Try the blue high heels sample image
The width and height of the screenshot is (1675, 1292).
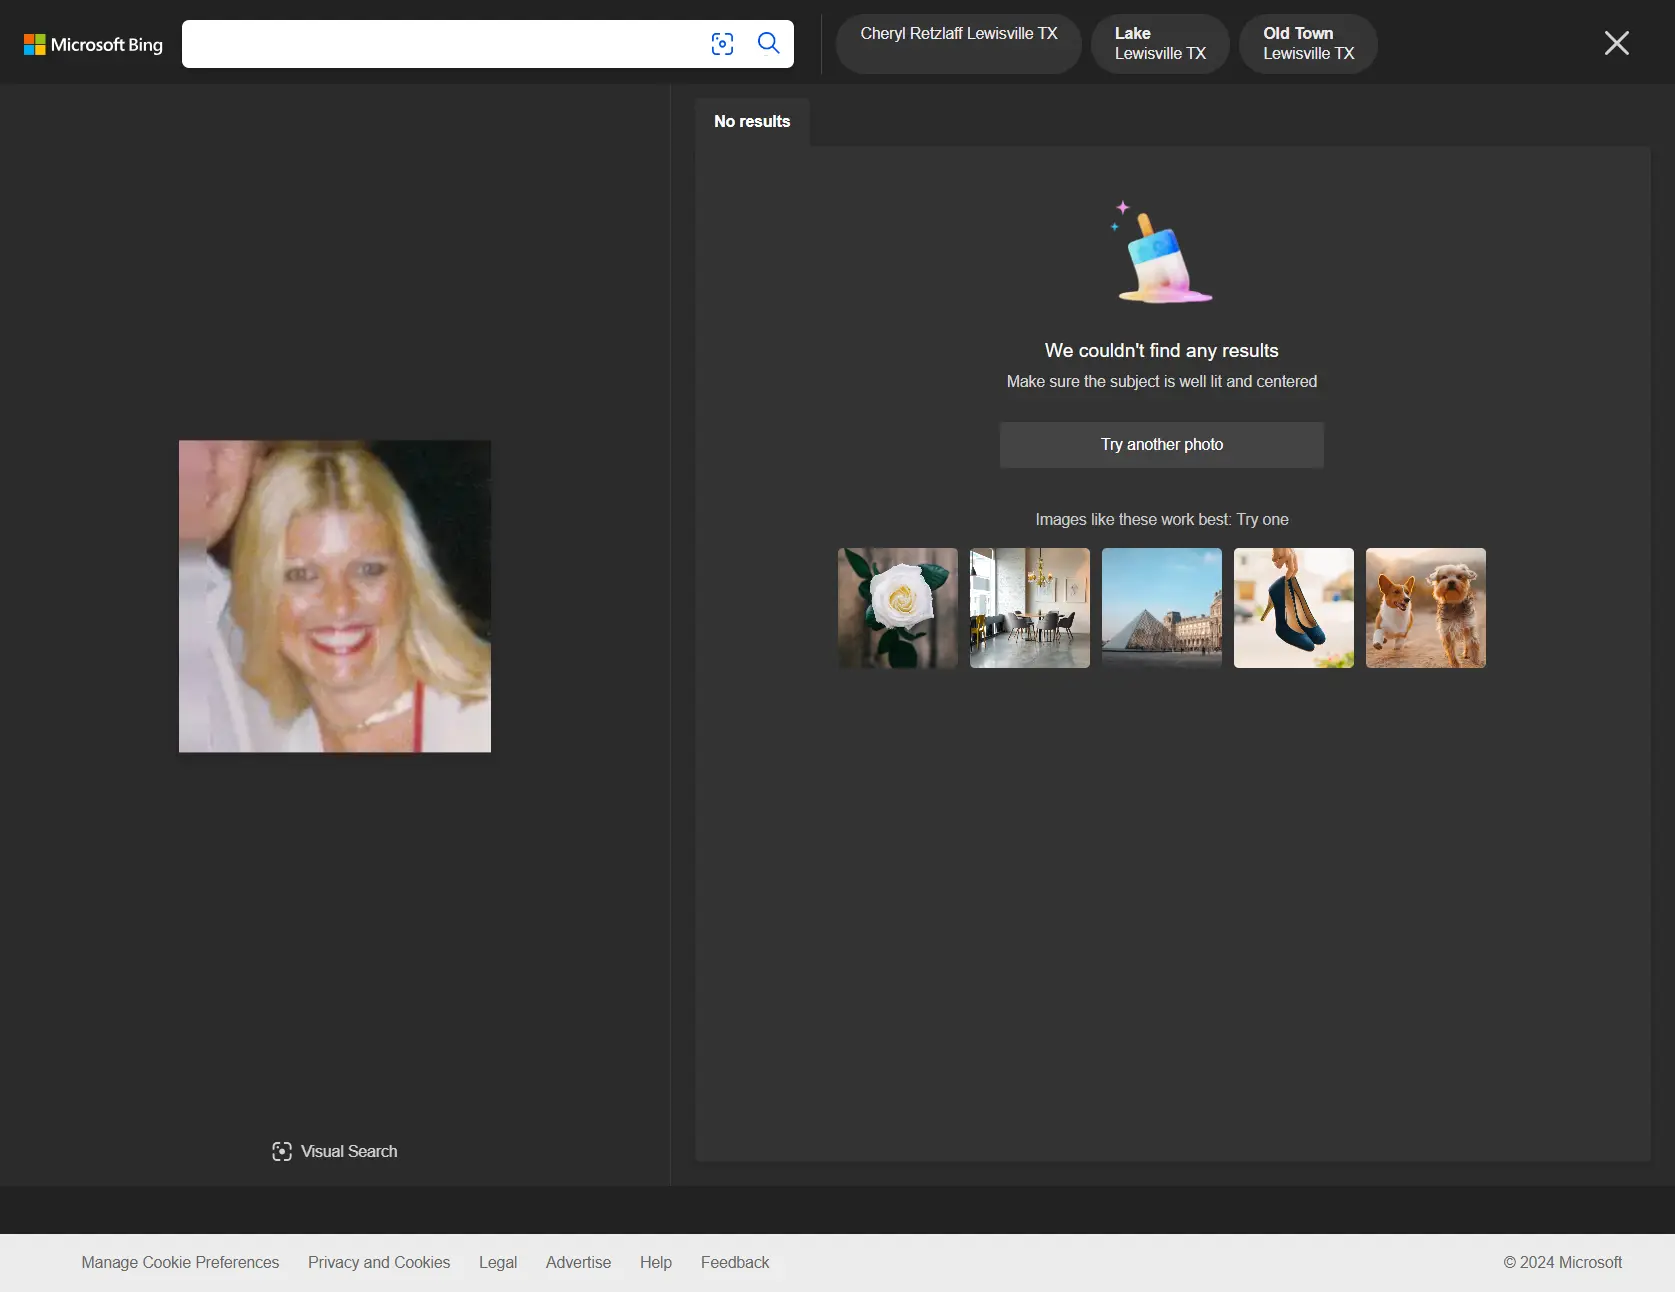(x=1293, y=608)
